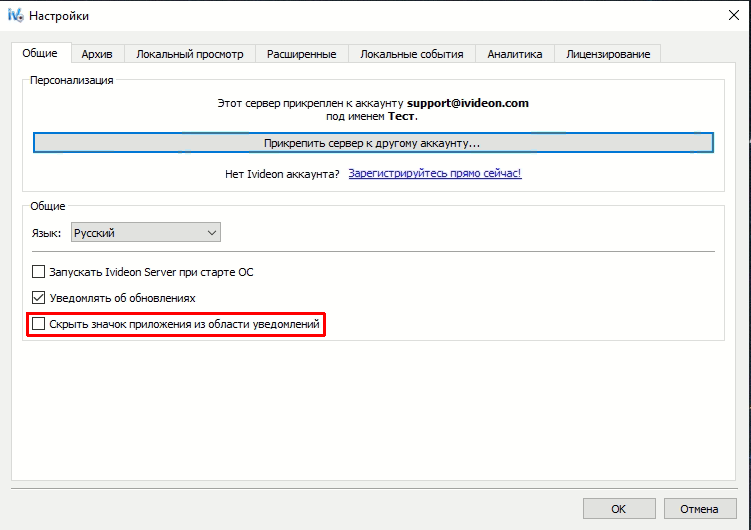Viewport: 751px width, 530px height.
Task: Click the Персонализация group label
Action: tap(71, 80)
